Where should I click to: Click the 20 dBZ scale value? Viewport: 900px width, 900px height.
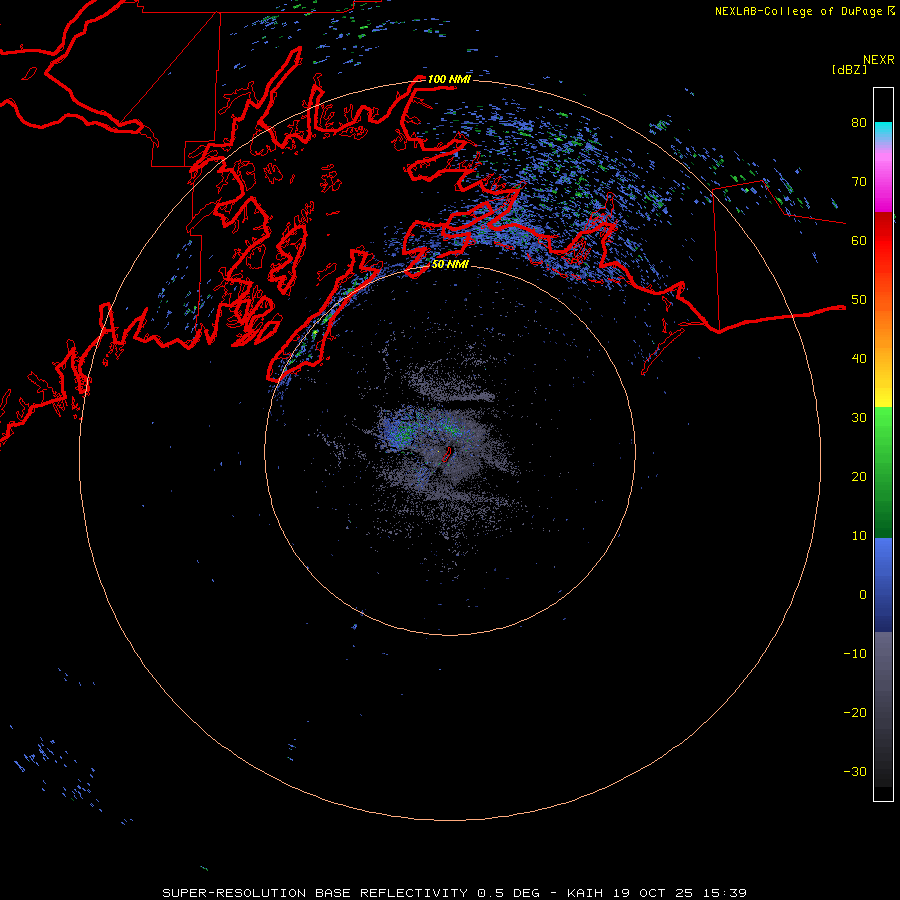[x=859, y=476]
